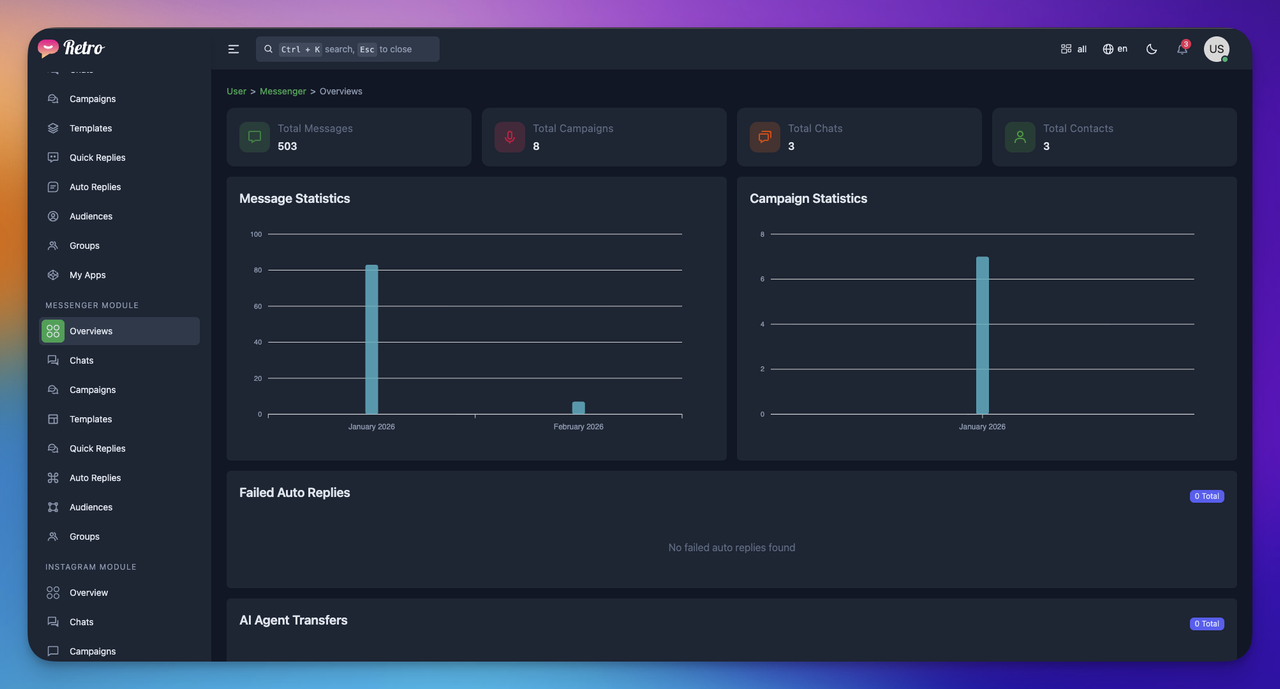Click the Campaign Statistics heading

tap(809, 198)
